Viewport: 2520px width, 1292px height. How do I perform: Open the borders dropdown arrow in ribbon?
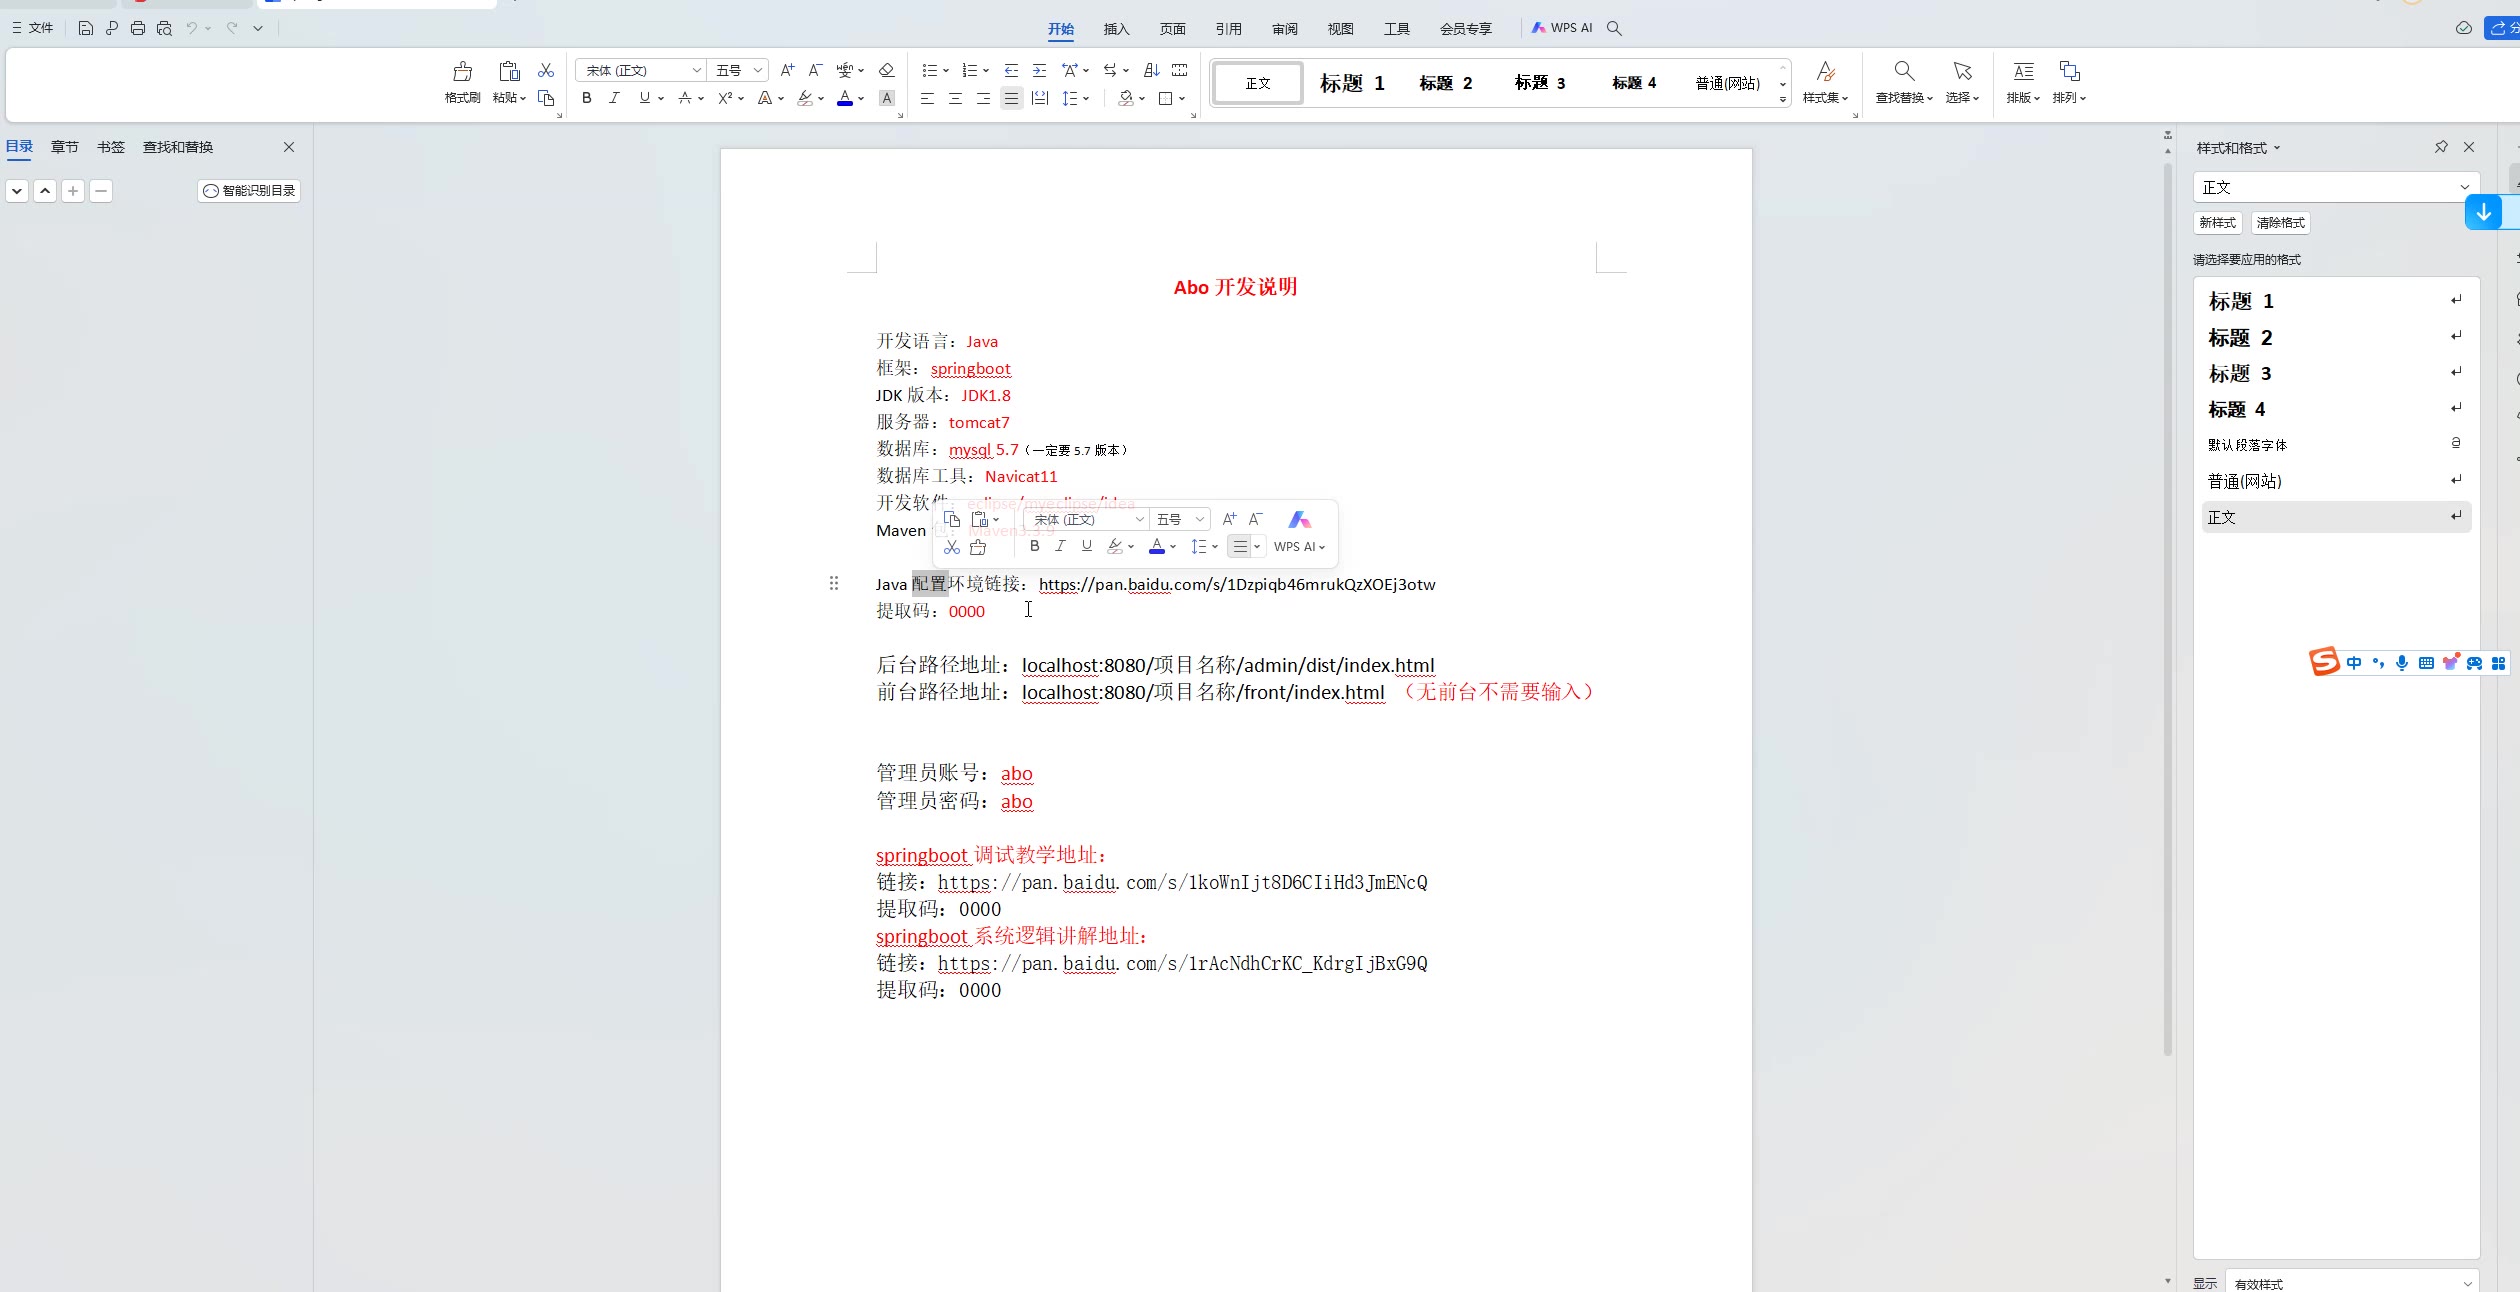(x=1182, y=99)
